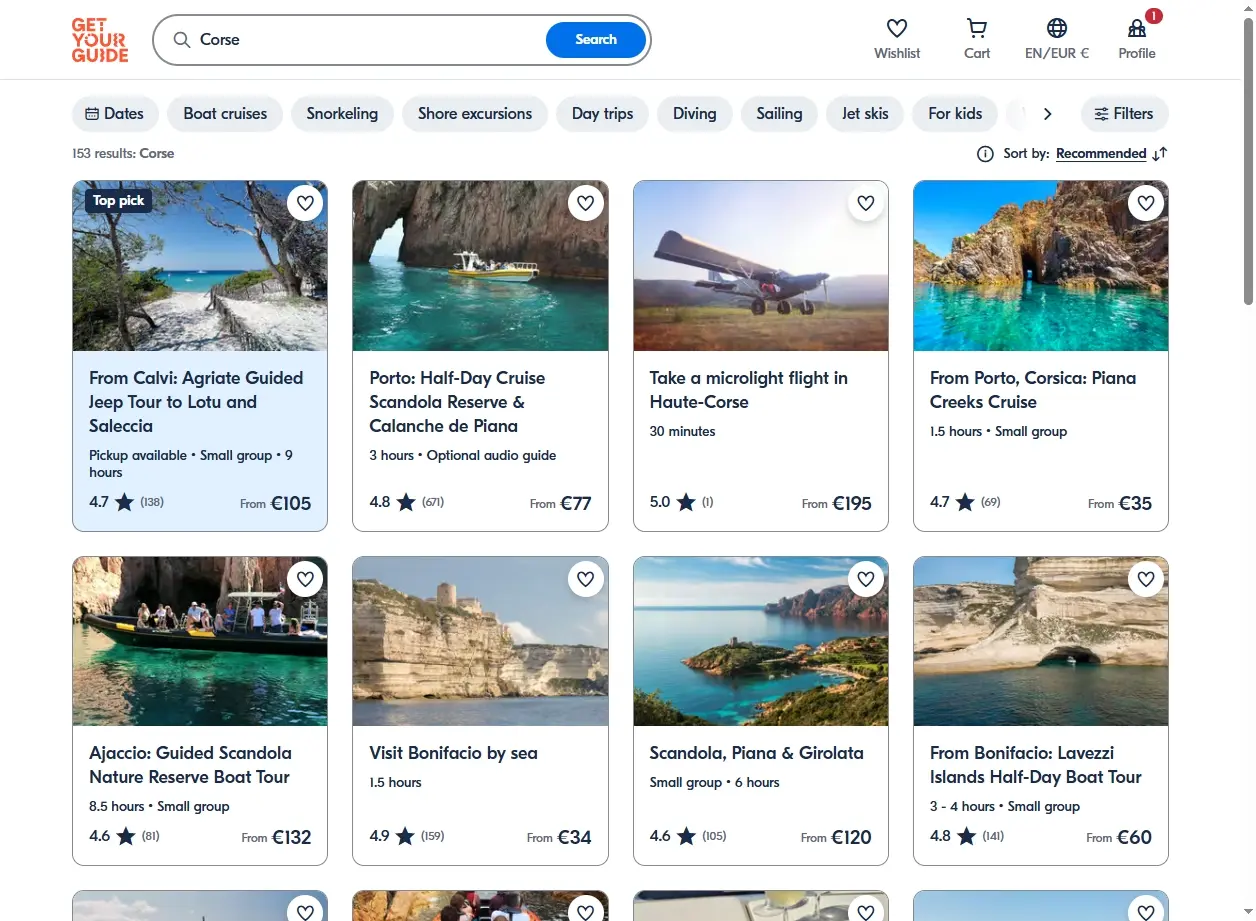Click the black RIB boat tour photo
Screen dimensions: 1256x921
pyautogui.click(x=200, y=641)
